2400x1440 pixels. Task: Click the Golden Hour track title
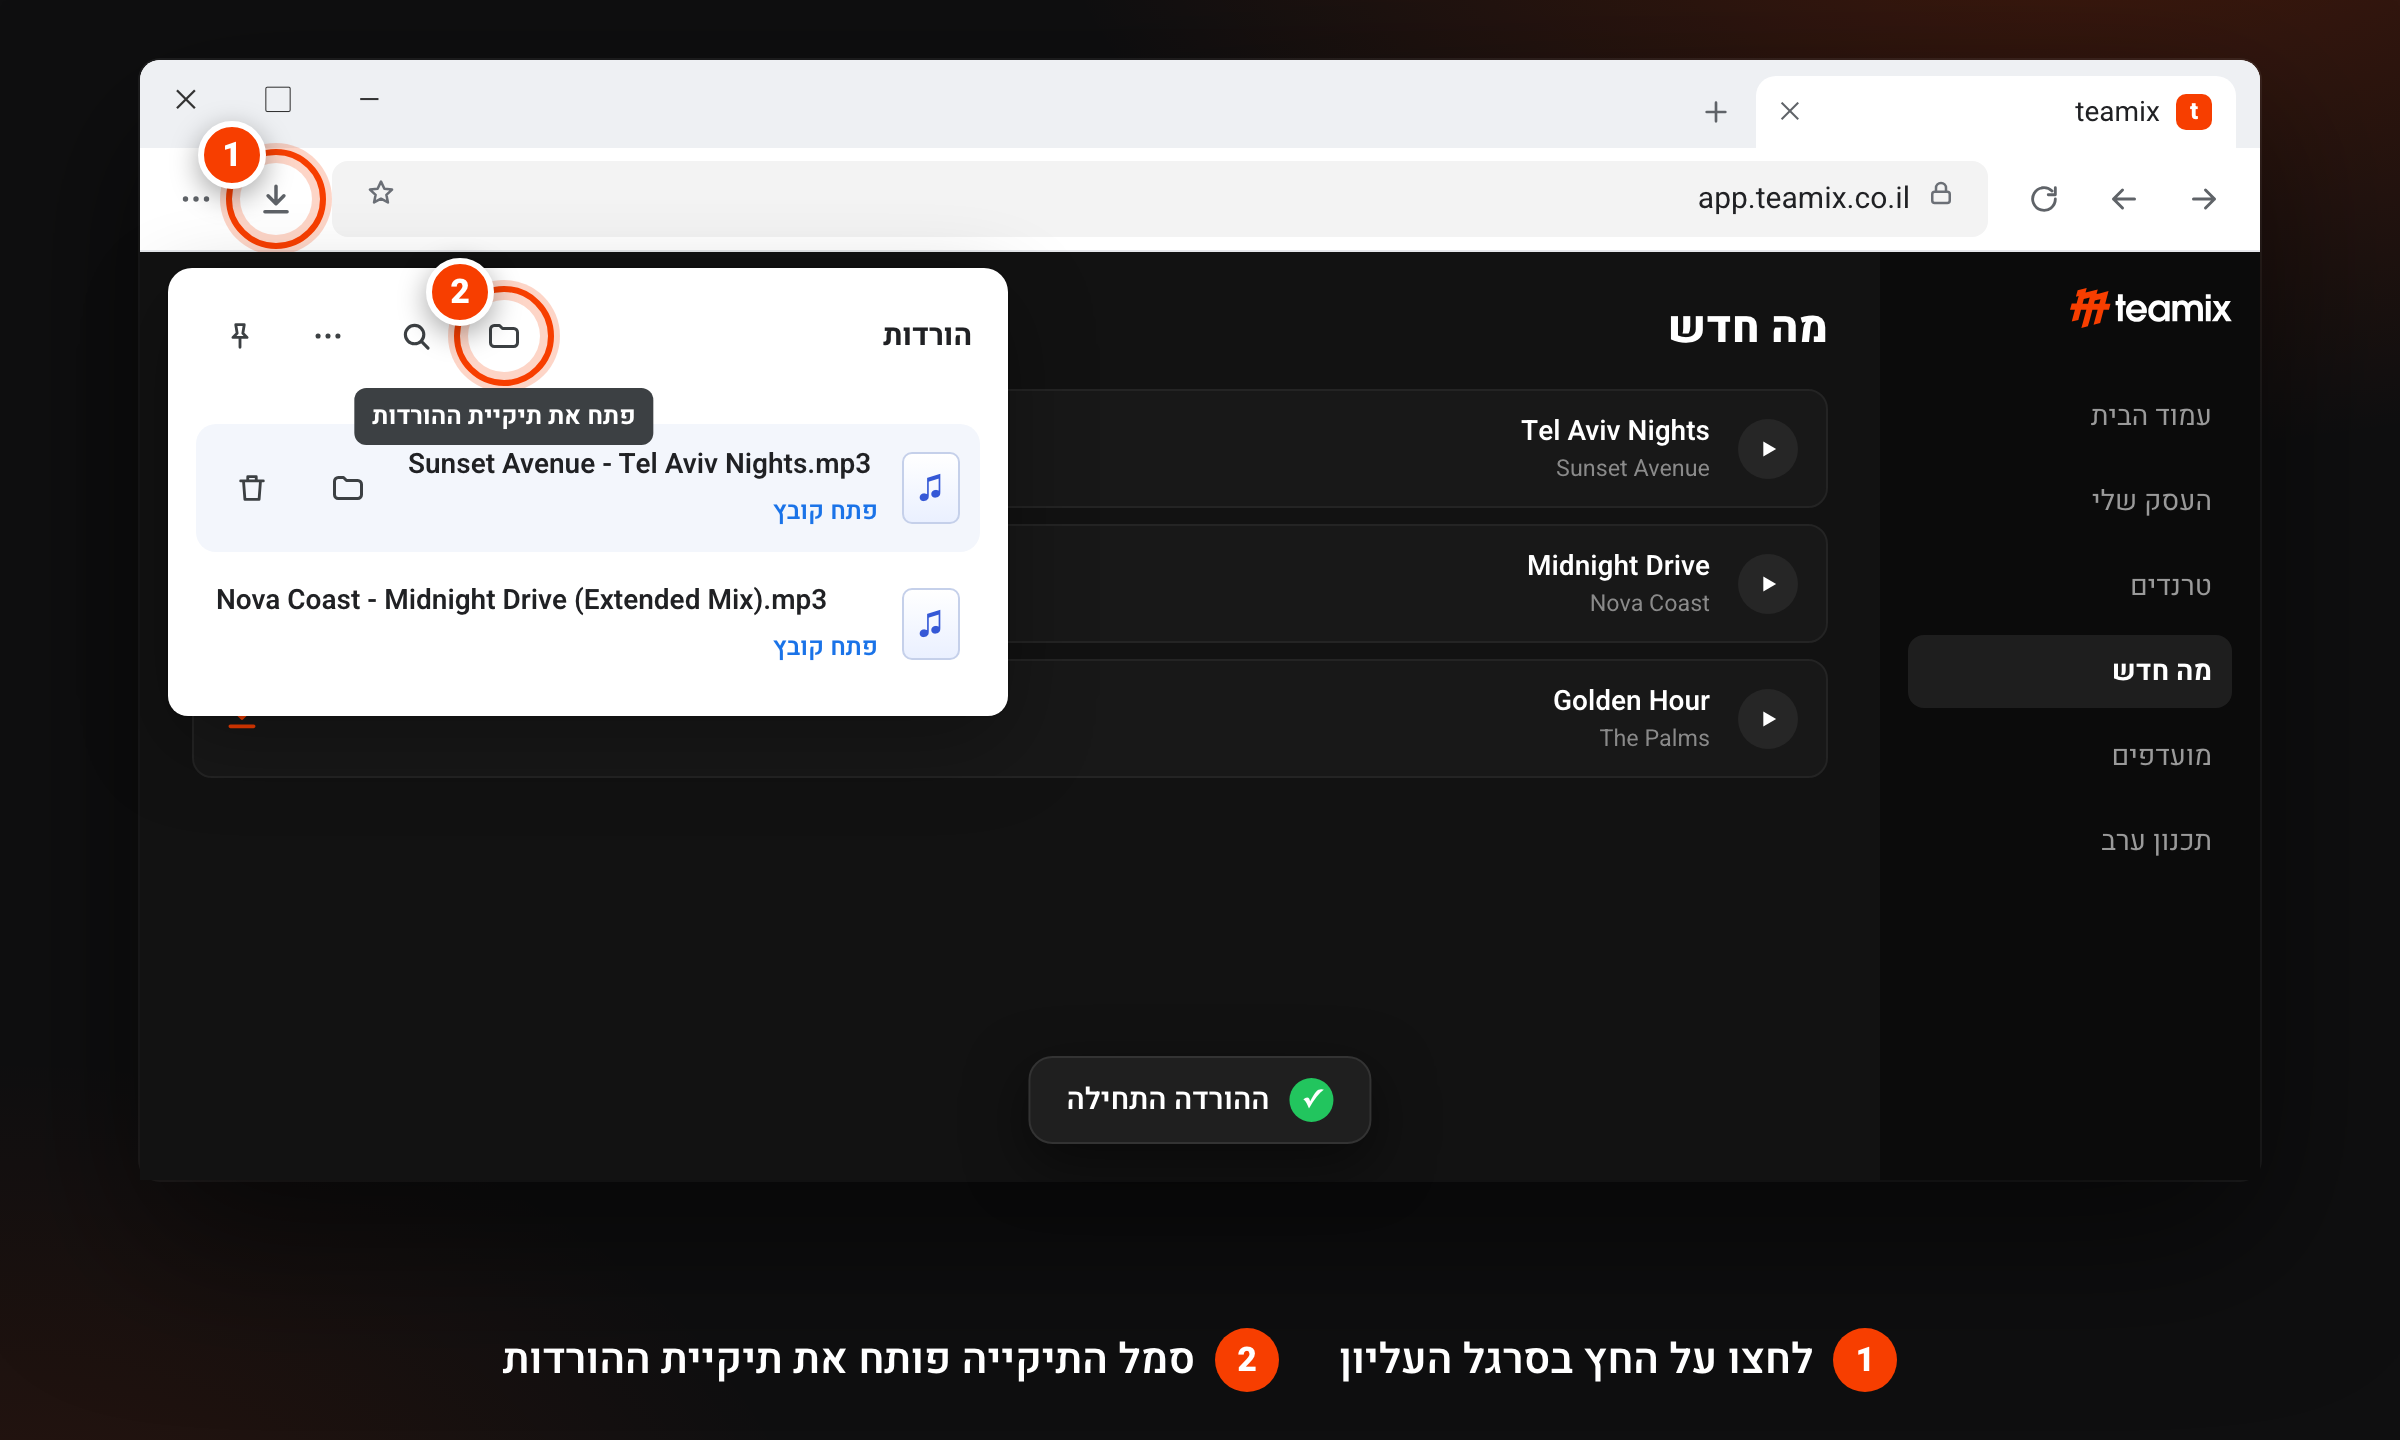1631,701
